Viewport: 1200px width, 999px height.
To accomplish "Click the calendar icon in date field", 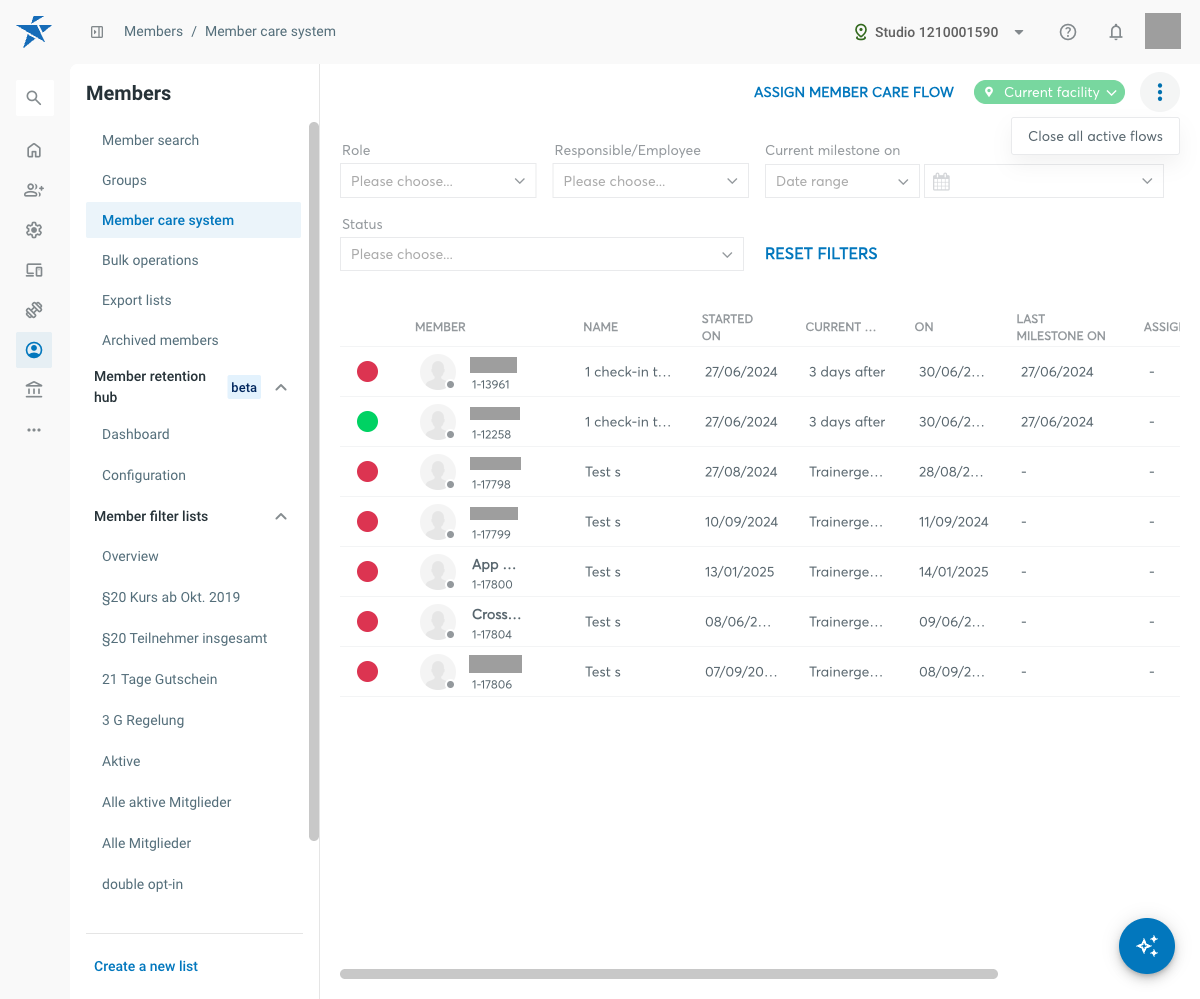I will (941, 181).
